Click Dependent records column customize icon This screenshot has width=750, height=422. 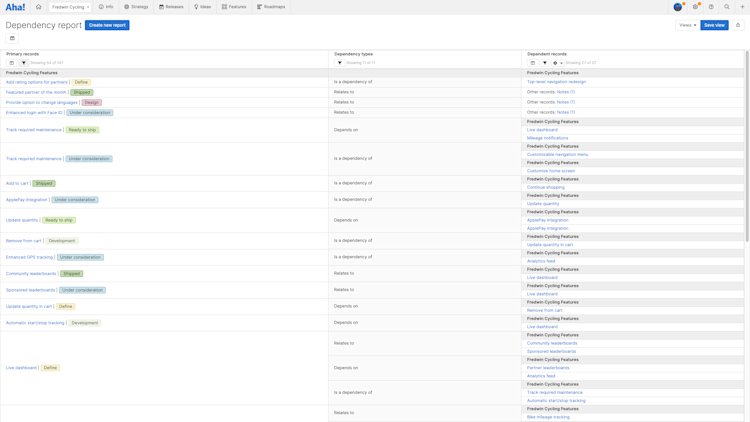(532, 63)
